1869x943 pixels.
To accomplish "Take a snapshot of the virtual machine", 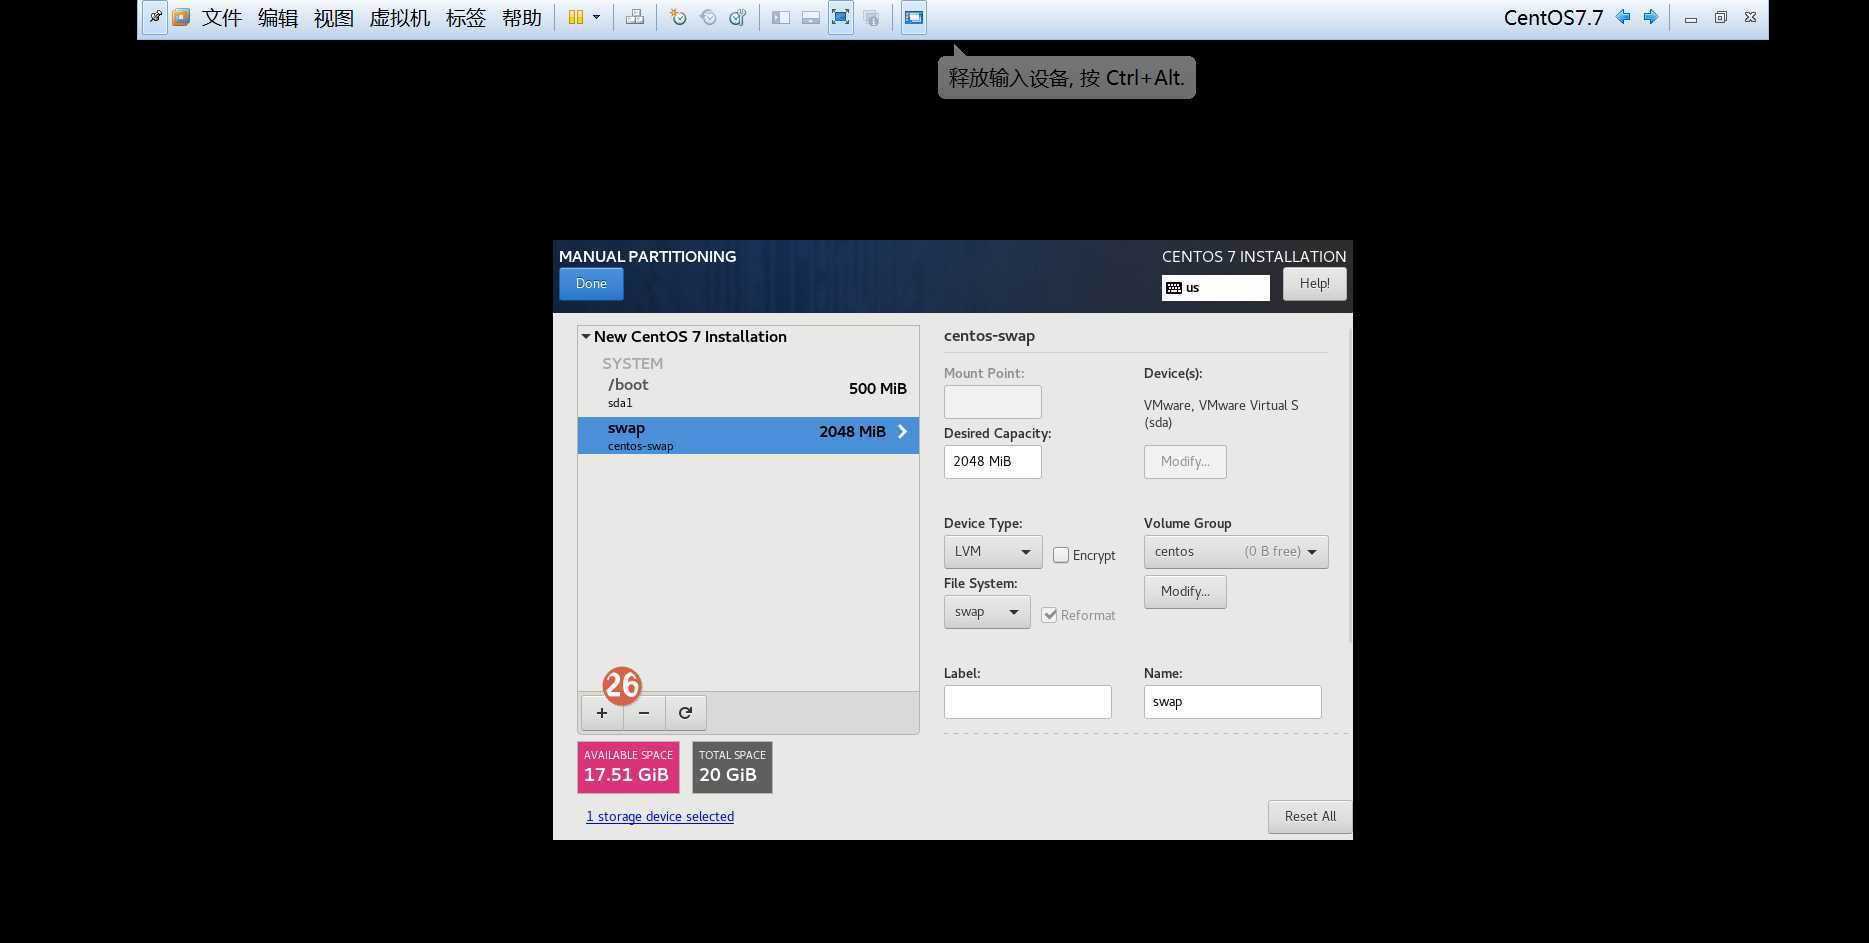I will pyautogui.click(x=678, y=17).
